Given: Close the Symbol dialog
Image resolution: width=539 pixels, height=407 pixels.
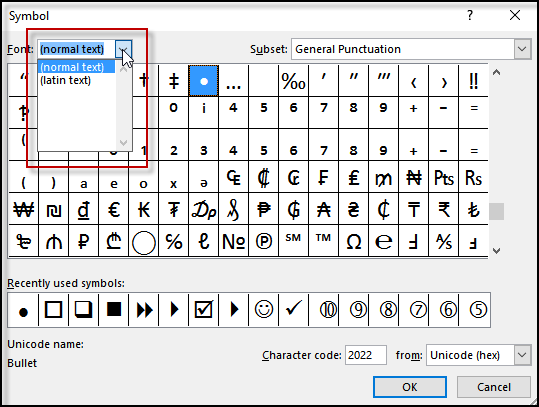Looking at the screenshot, I should coord(515,15).
